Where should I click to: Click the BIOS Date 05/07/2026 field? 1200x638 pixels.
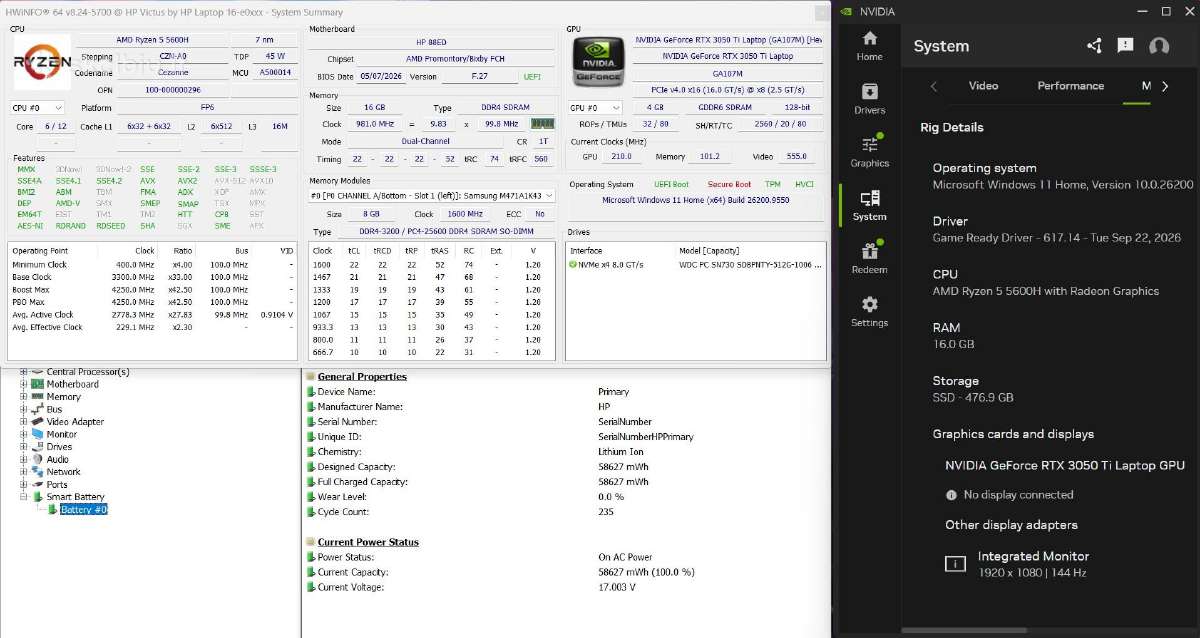(381, 76)
